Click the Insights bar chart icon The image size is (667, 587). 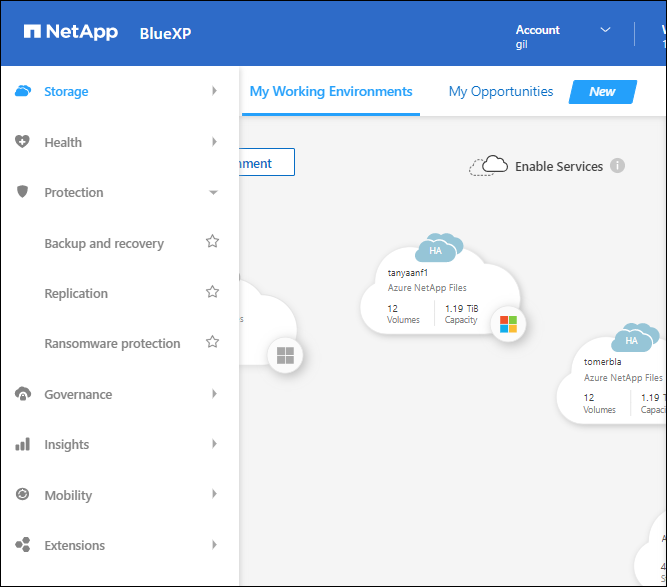tap(23, 444)
